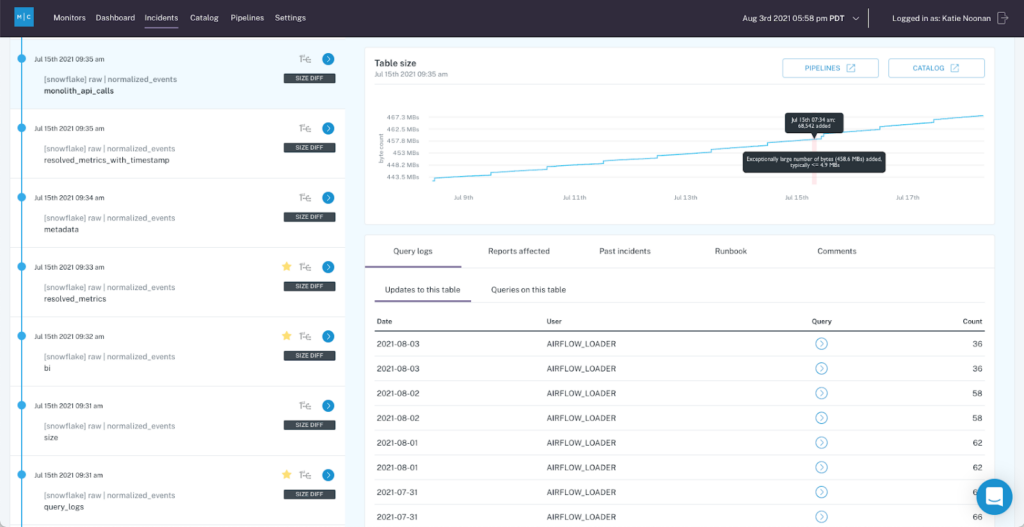Select the Catalog menu in navigation bar
The height and width of the screenshot is (527, 1024).
[x=204, y=18]
